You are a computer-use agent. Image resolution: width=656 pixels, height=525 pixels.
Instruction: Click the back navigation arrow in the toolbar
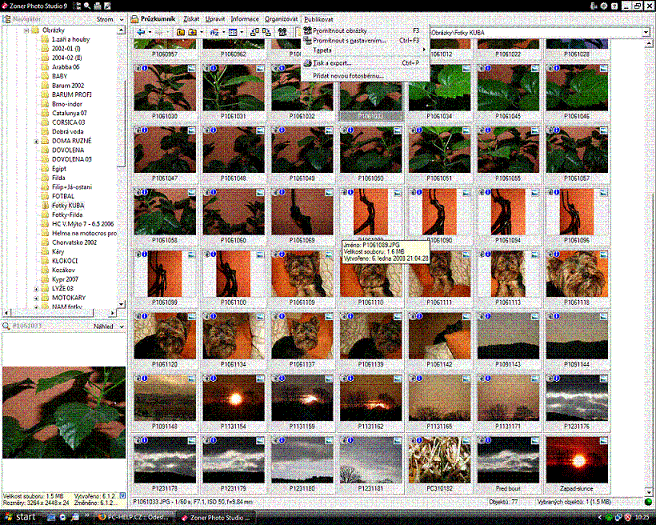(x=142, y=33)
